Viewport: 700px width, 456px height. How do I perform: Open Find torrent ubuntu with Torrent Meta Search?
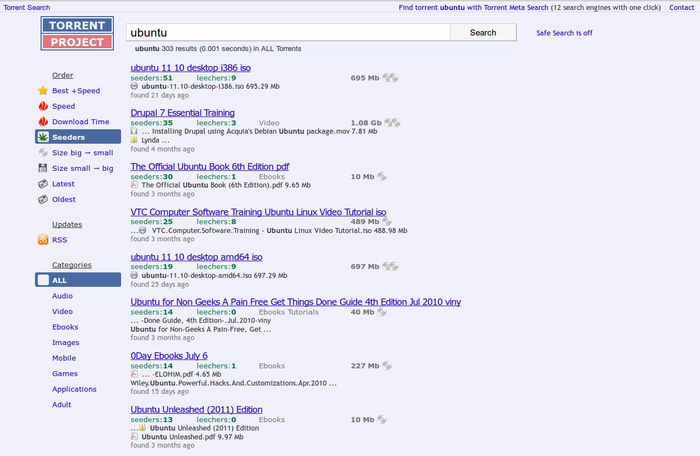(473, 7)
